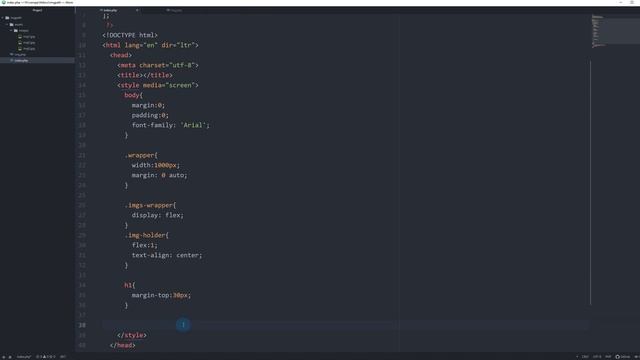Place cursor on the <!DOCTYPE html> line

[x=130, y=35]
